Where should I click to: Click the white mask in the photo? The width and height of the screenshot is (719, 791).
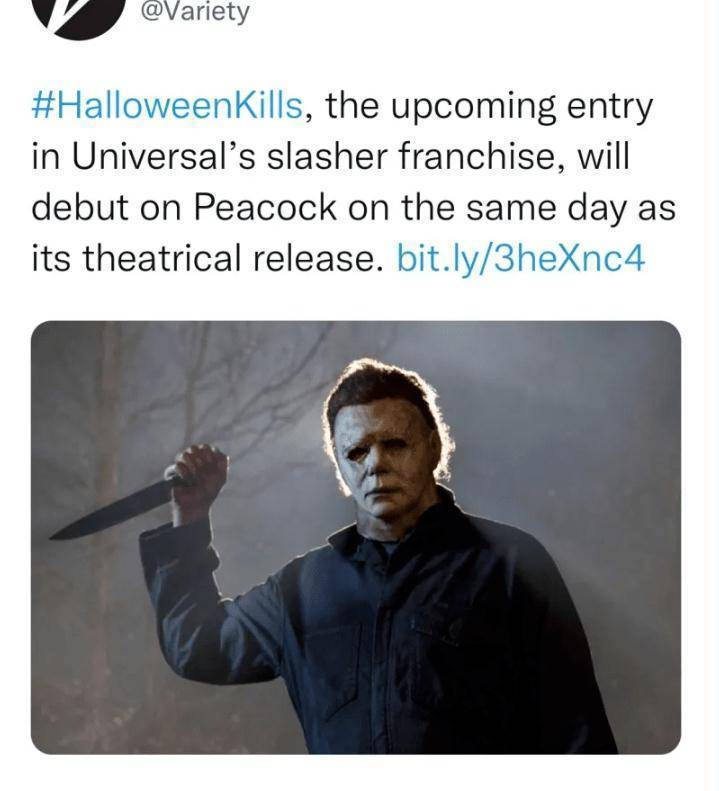click(381, 464)
